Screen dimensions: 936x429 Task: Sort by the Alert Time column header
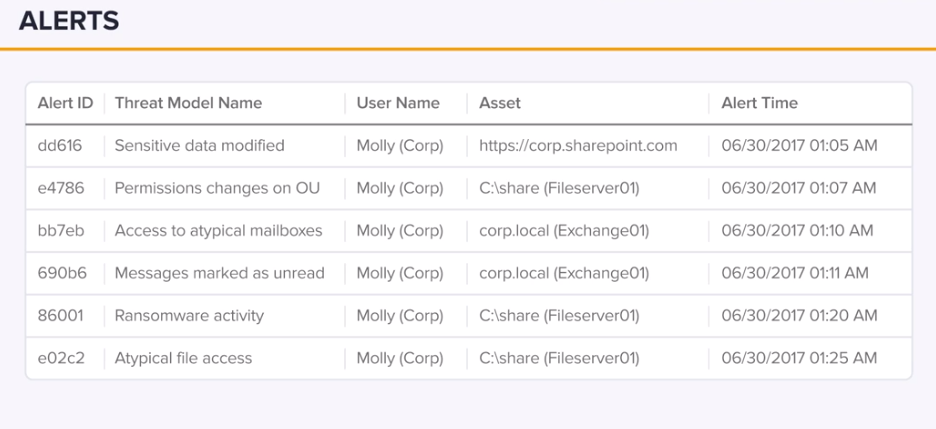point(759,103)
